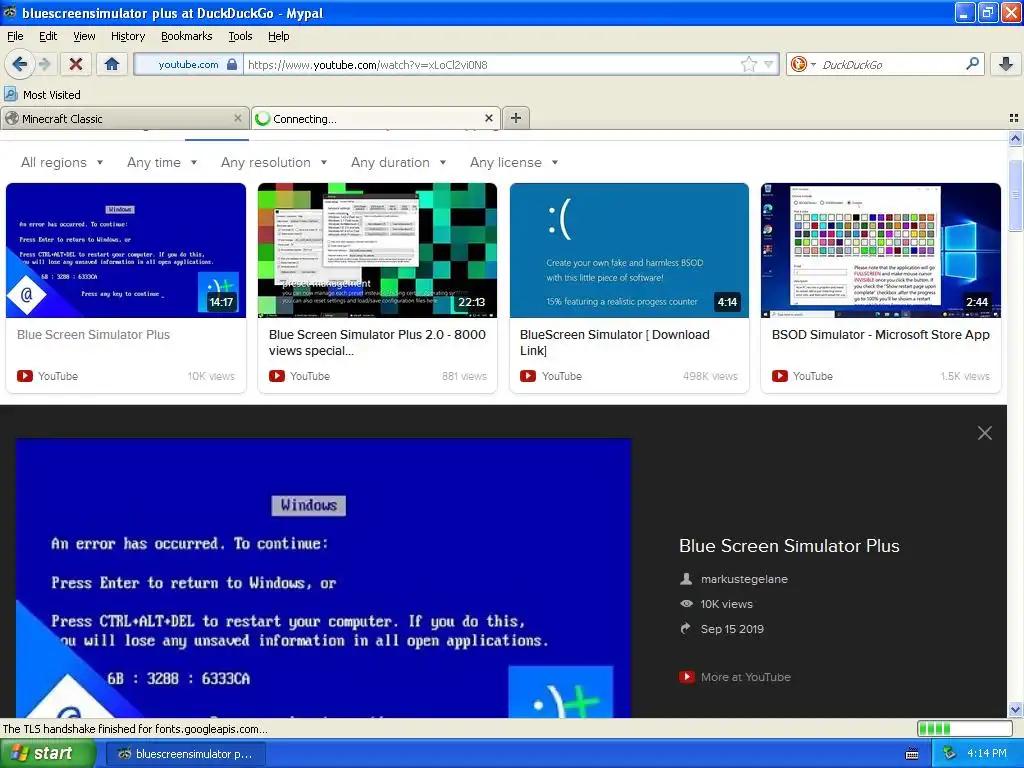
Task: Expand the Any resolution filter
Action: tap(274, 162)
